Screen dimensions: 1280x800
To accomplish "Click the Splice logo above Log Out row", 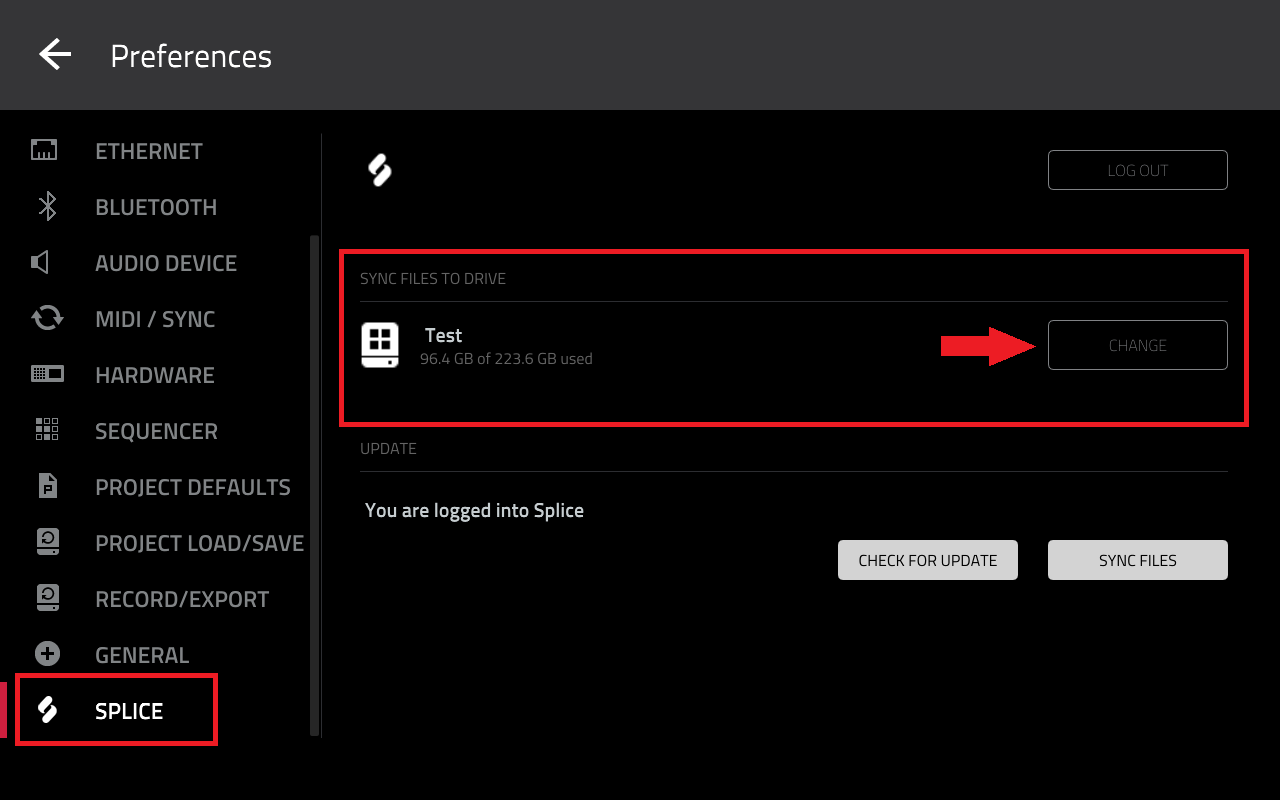I will point(379,170).
